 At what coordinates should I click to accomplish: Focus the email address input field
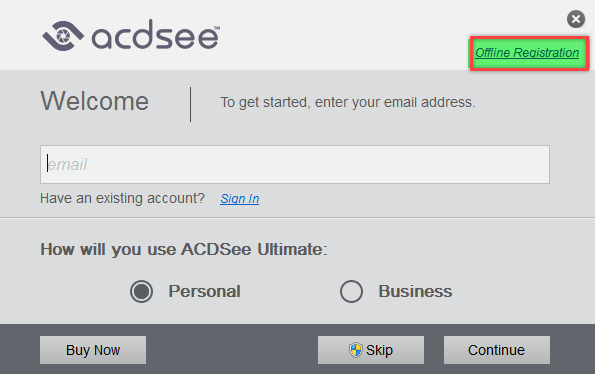click(x=295, y=164)
